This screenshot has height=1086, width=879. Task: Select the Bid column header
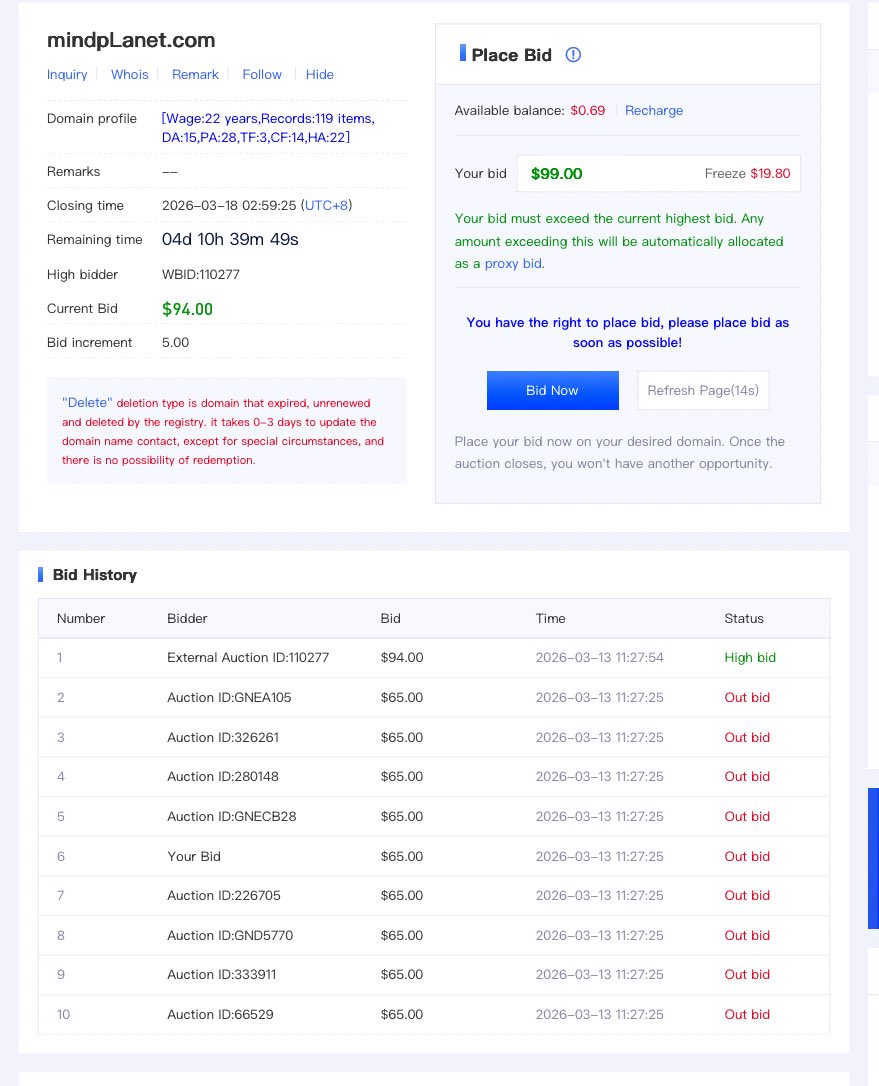click(391, 619)
